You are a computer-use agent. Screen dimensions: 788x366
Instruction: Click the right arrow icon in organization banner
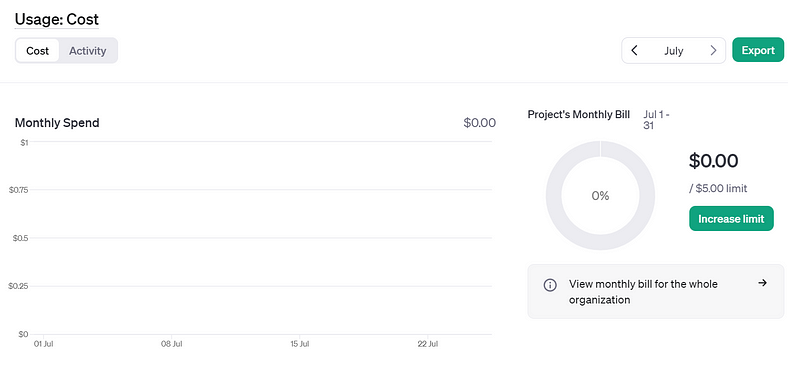(x=762, y=283)
